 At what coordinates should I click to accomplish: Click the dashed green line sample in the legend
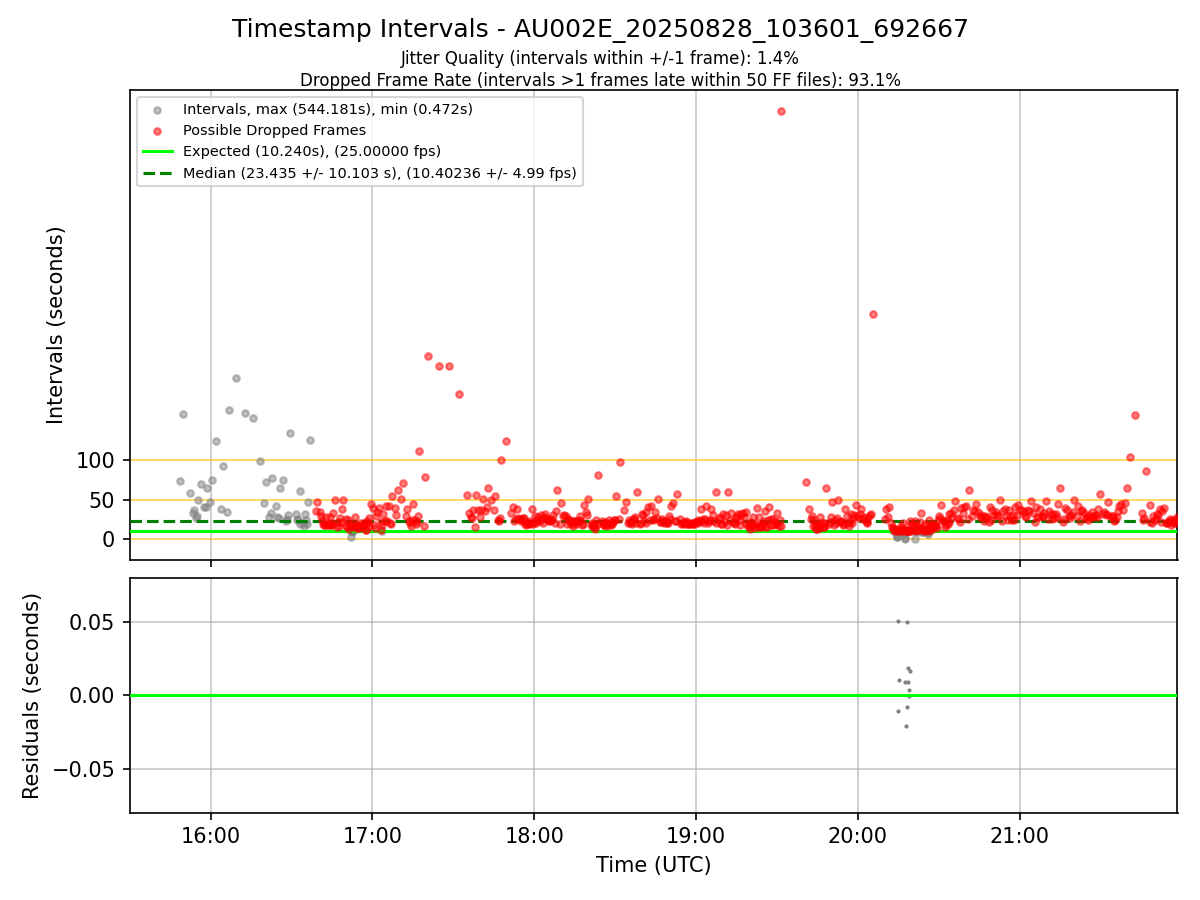click(x=157, y=174)
